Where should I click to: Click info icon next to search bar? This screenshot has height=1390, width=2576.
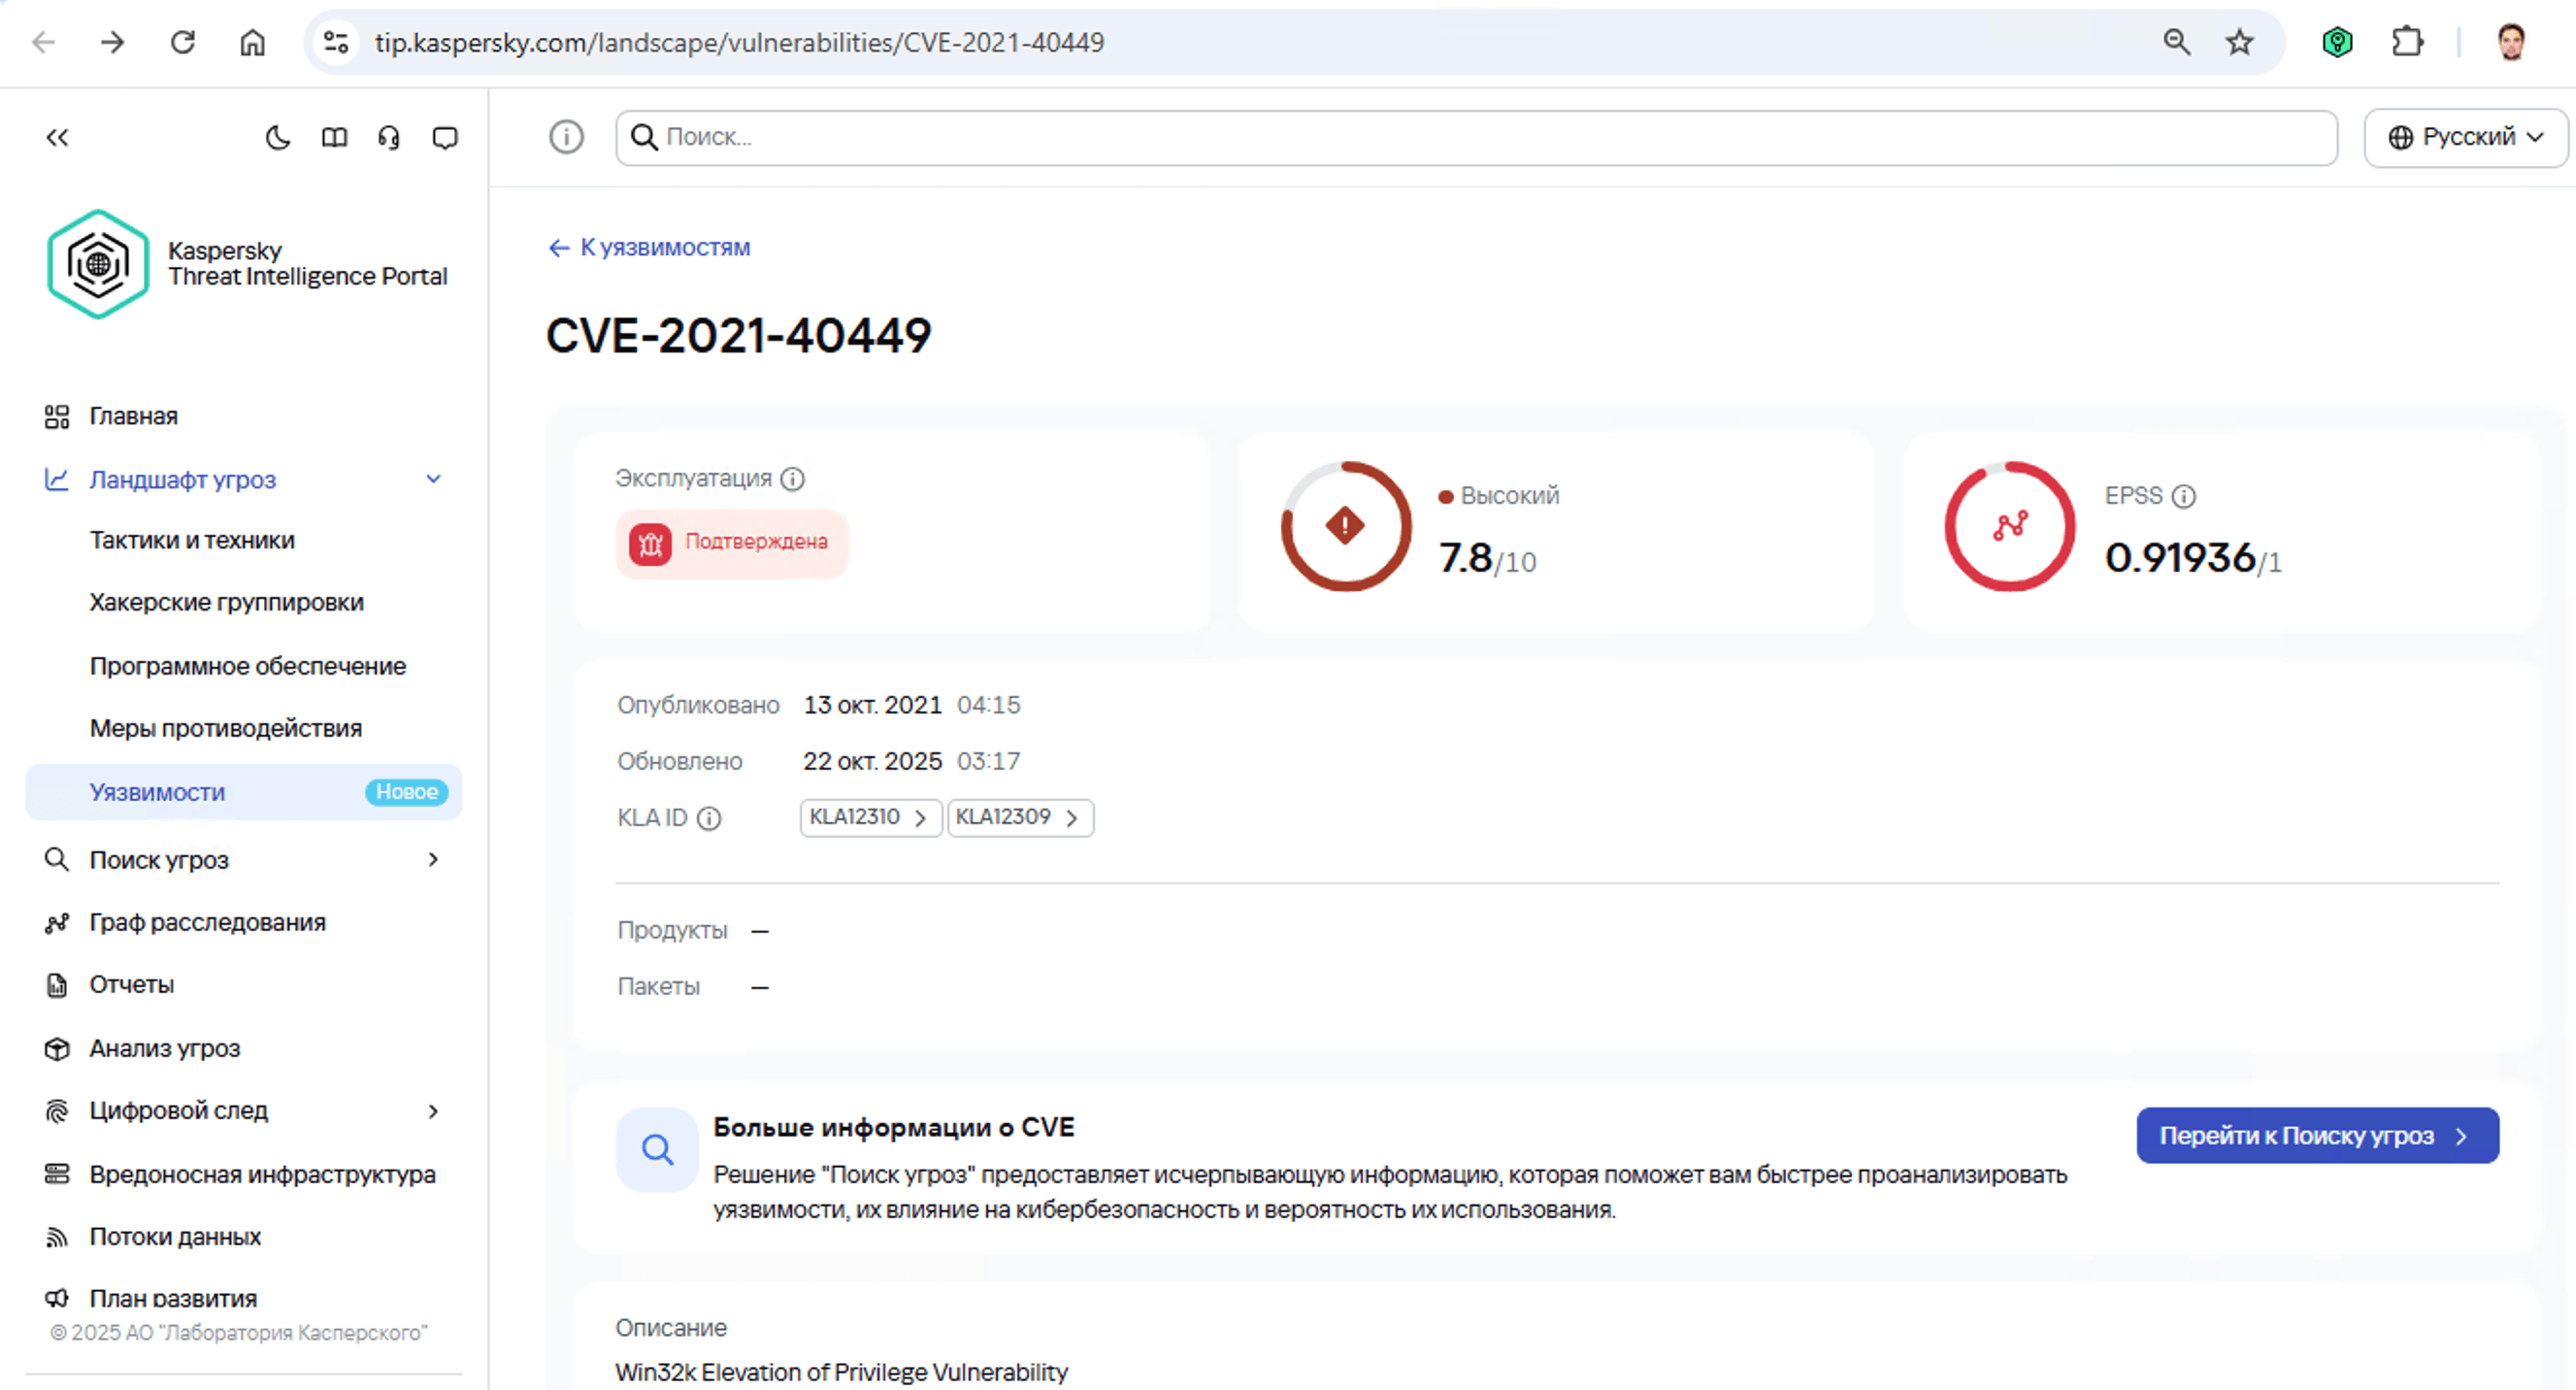click(566, 137)
